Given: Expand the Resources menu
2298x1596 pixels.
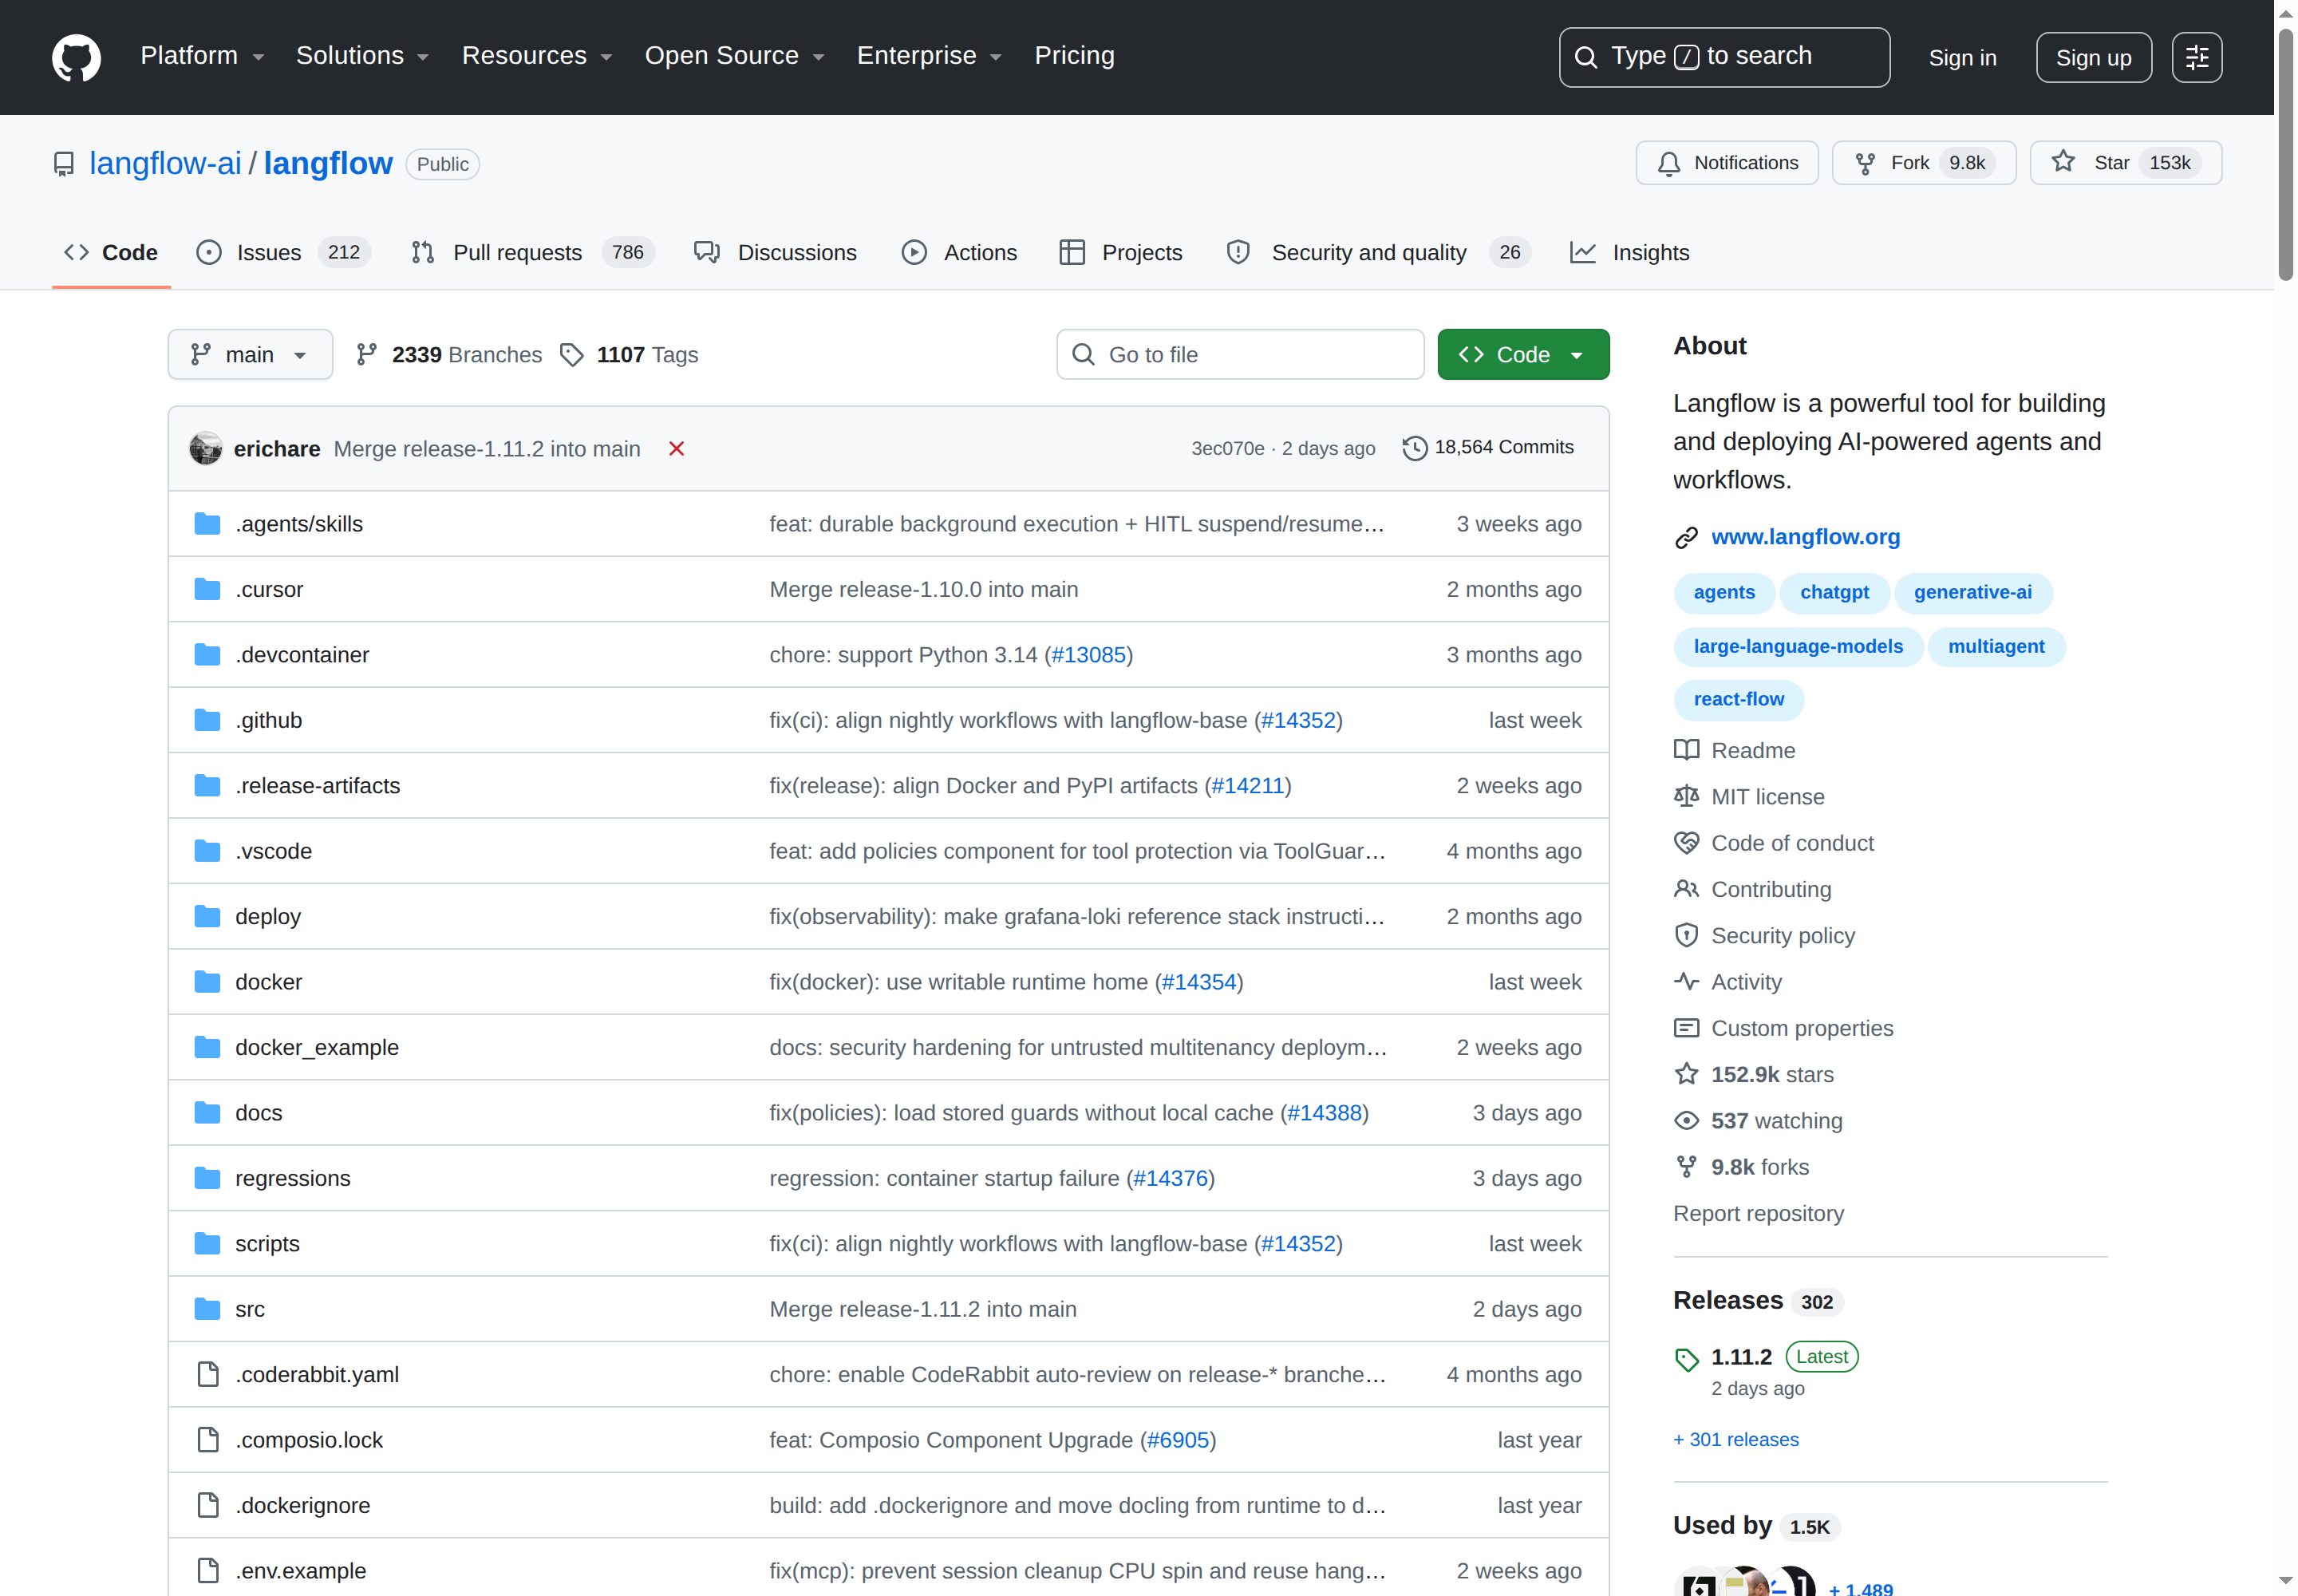Looking at the screenshot, I should pos(537,56).
